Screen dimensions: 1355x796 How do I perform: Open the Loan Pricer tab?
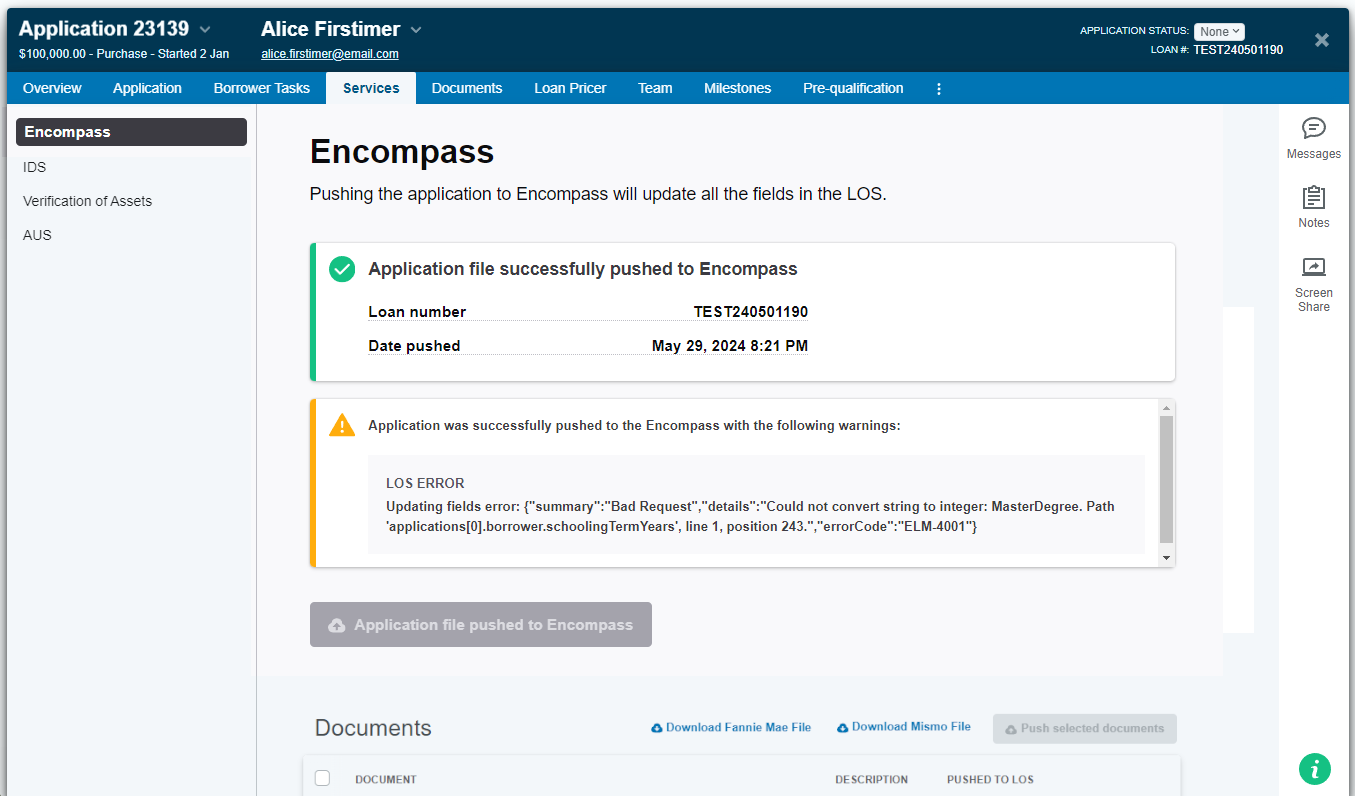570,88
